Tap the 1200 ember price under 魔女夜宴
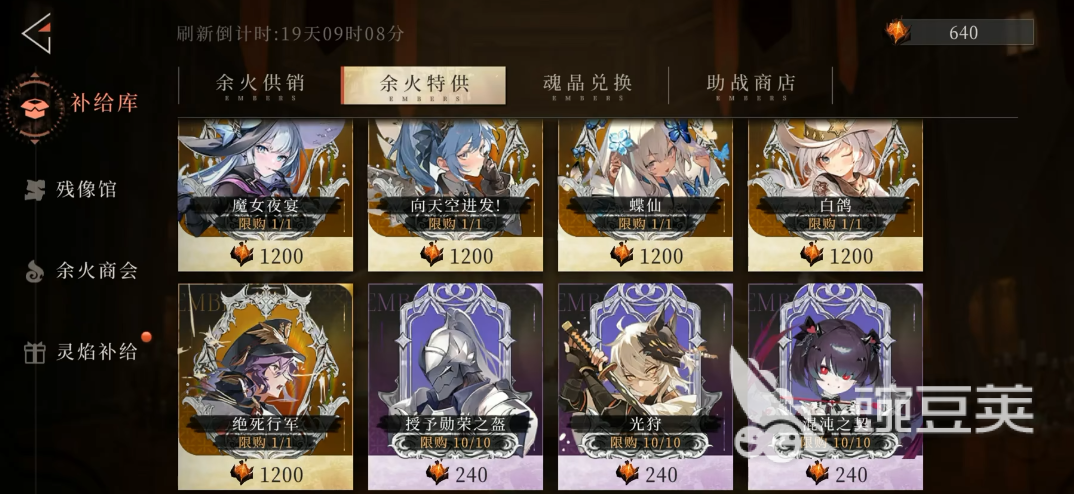1074x494 pixels. coord(266,255)
